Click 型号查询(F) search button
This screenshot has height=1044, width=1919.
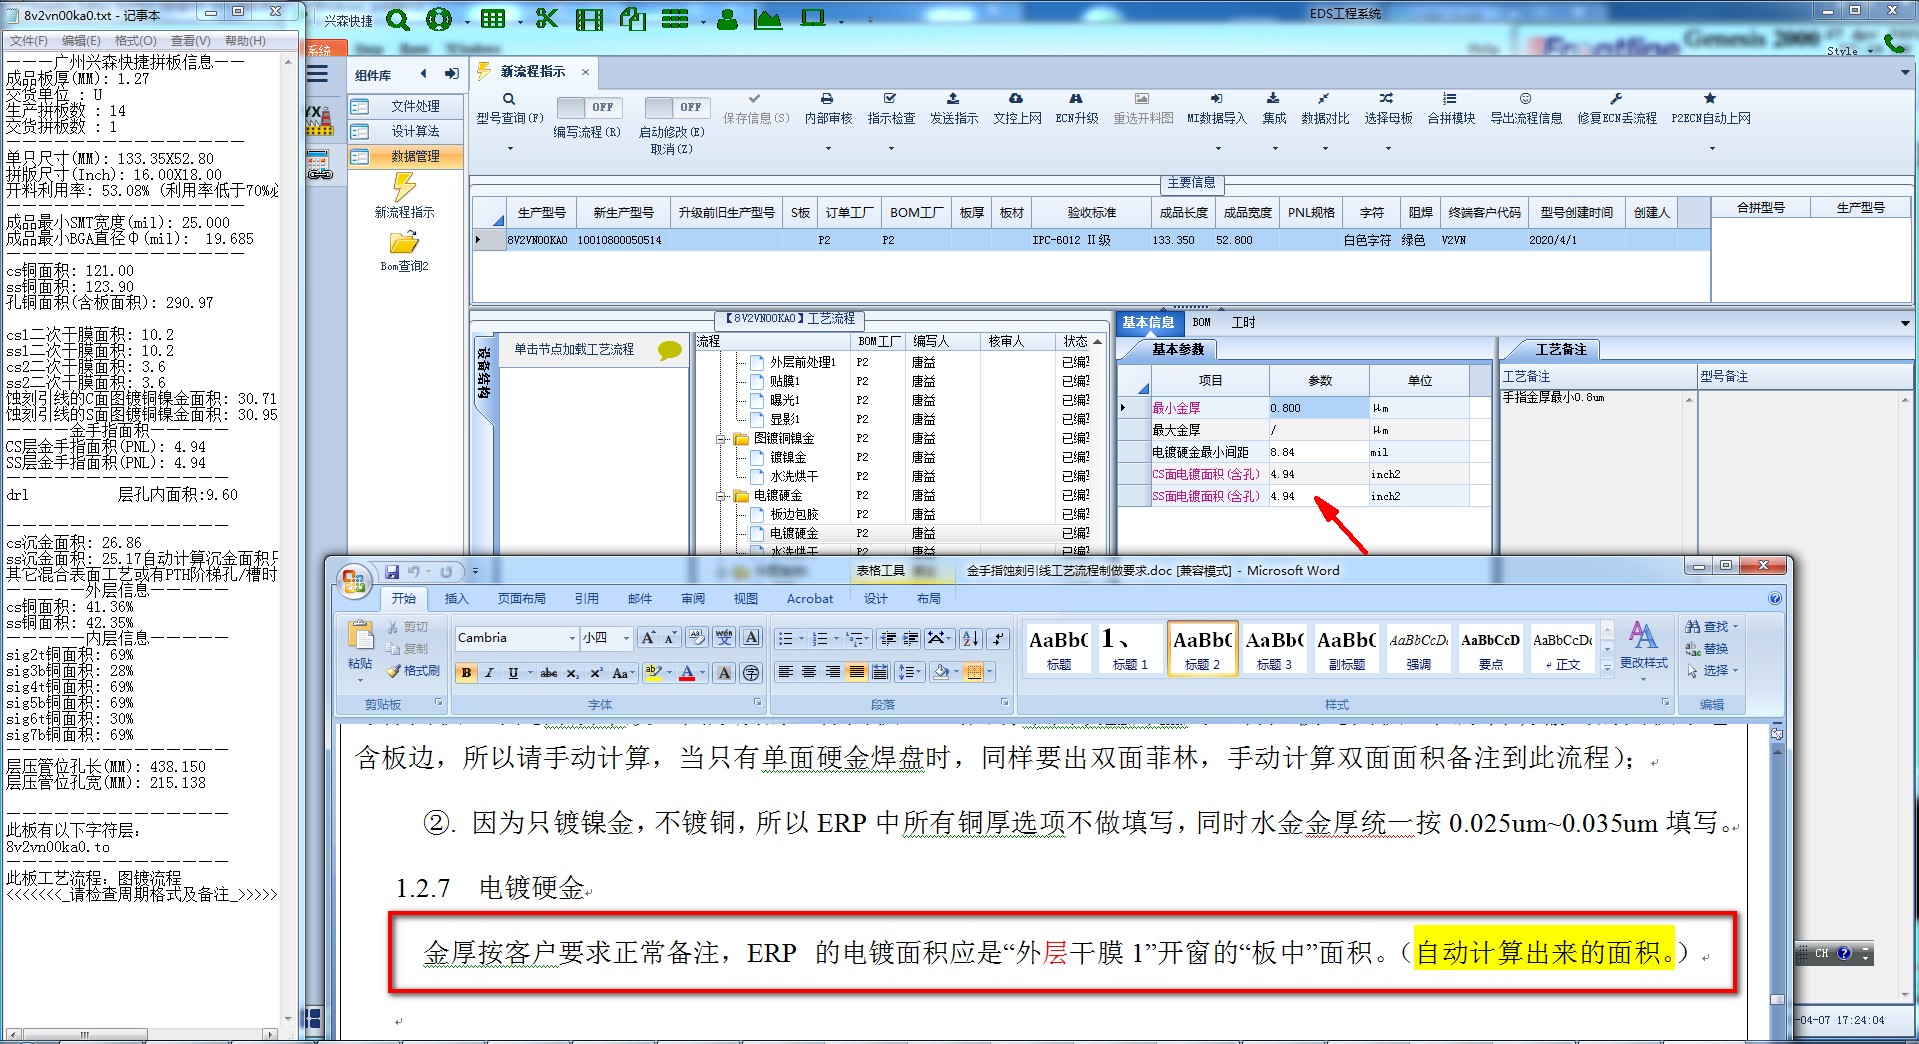click(509, 109)
